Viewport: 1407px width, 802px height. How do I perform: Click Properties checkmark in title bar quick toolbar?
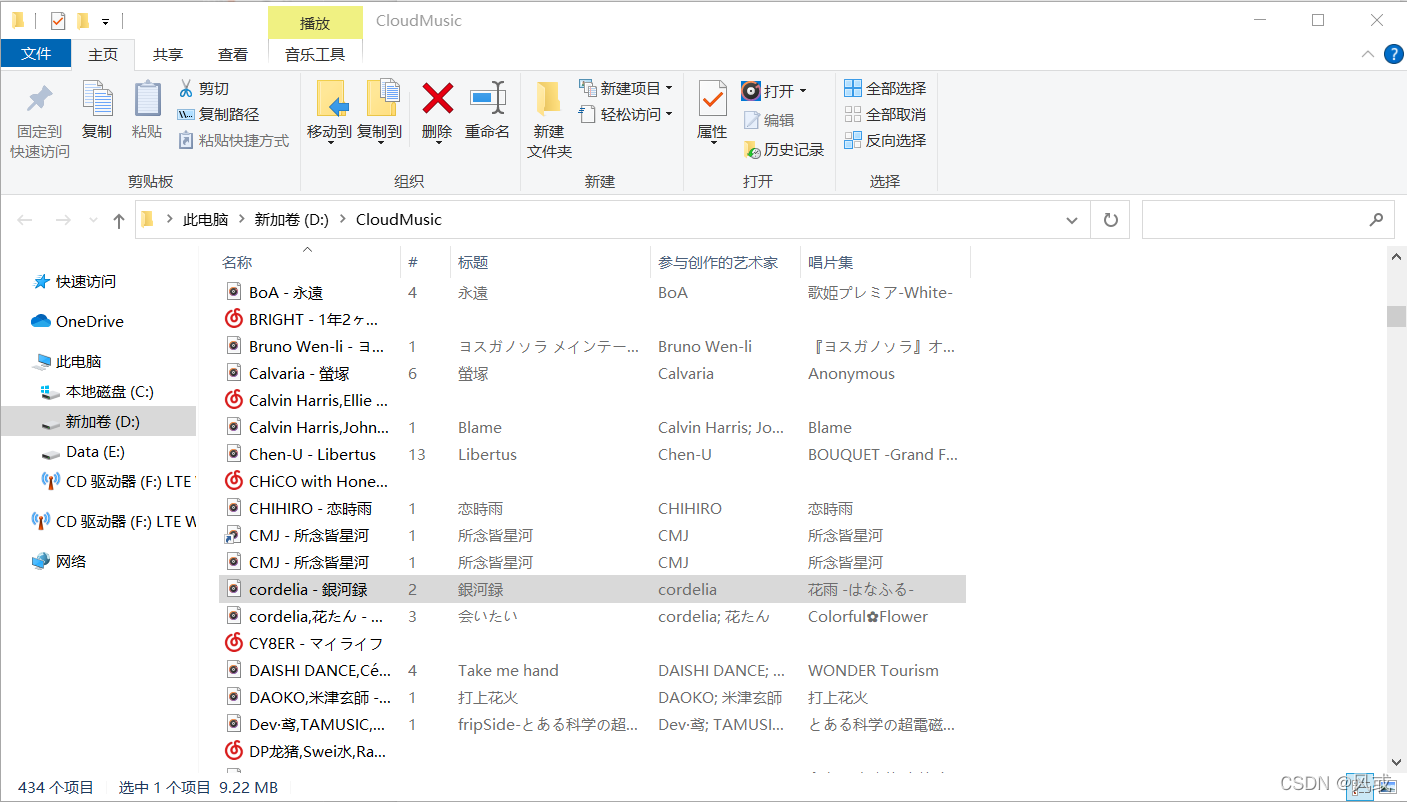(57, 20)
